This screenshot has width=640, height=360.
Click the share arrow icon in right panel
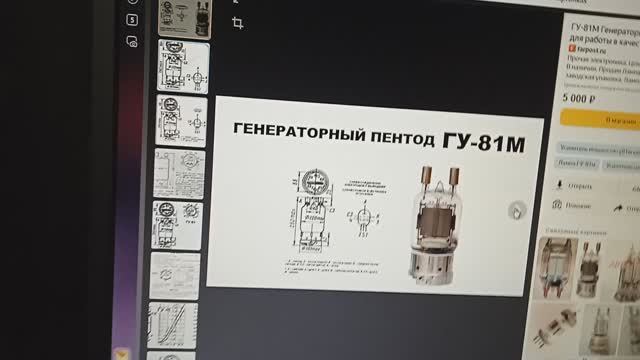tap(618, 208)
